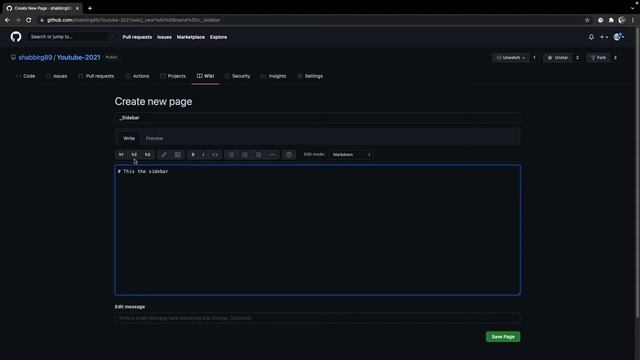Viewport: 640px width, 360px height.
Task: Open the Insights tab
Action: point(273,76)
